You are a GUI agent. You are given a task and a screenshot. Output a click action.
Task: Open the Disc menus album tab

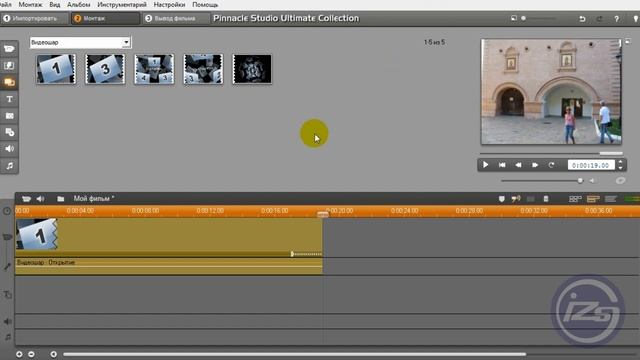9,132
